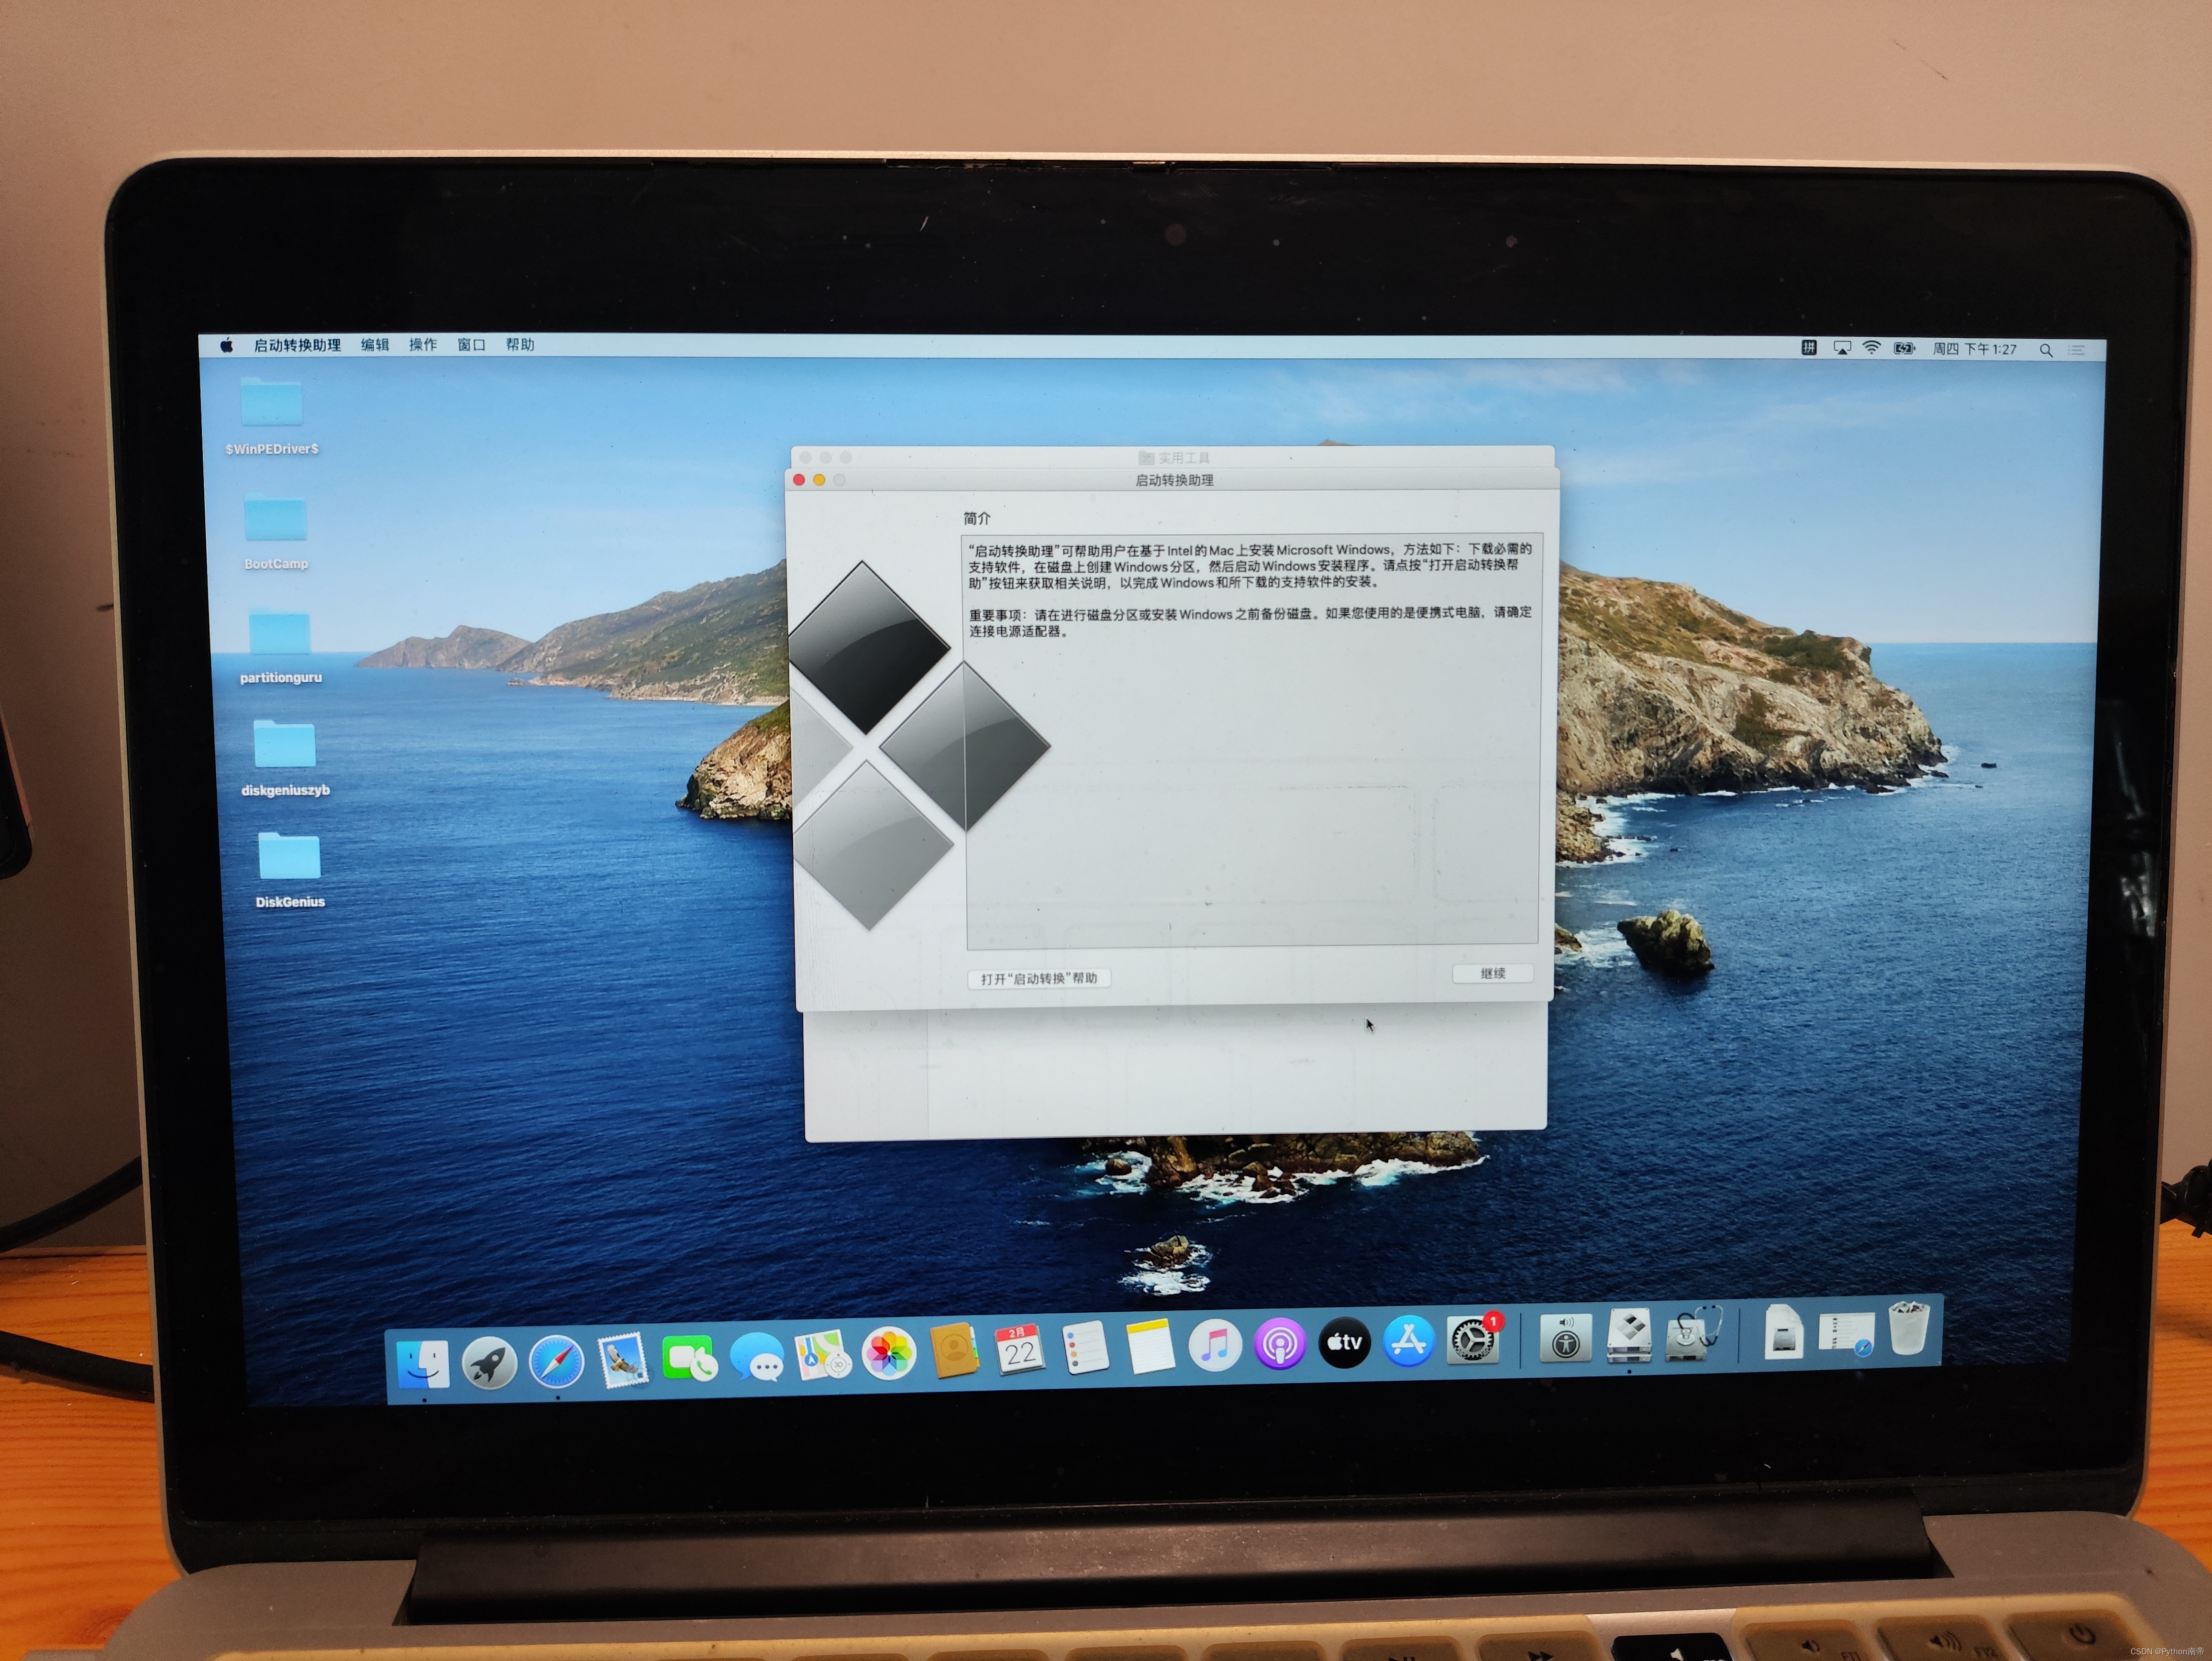Open Music in the Dock

1215,1345
